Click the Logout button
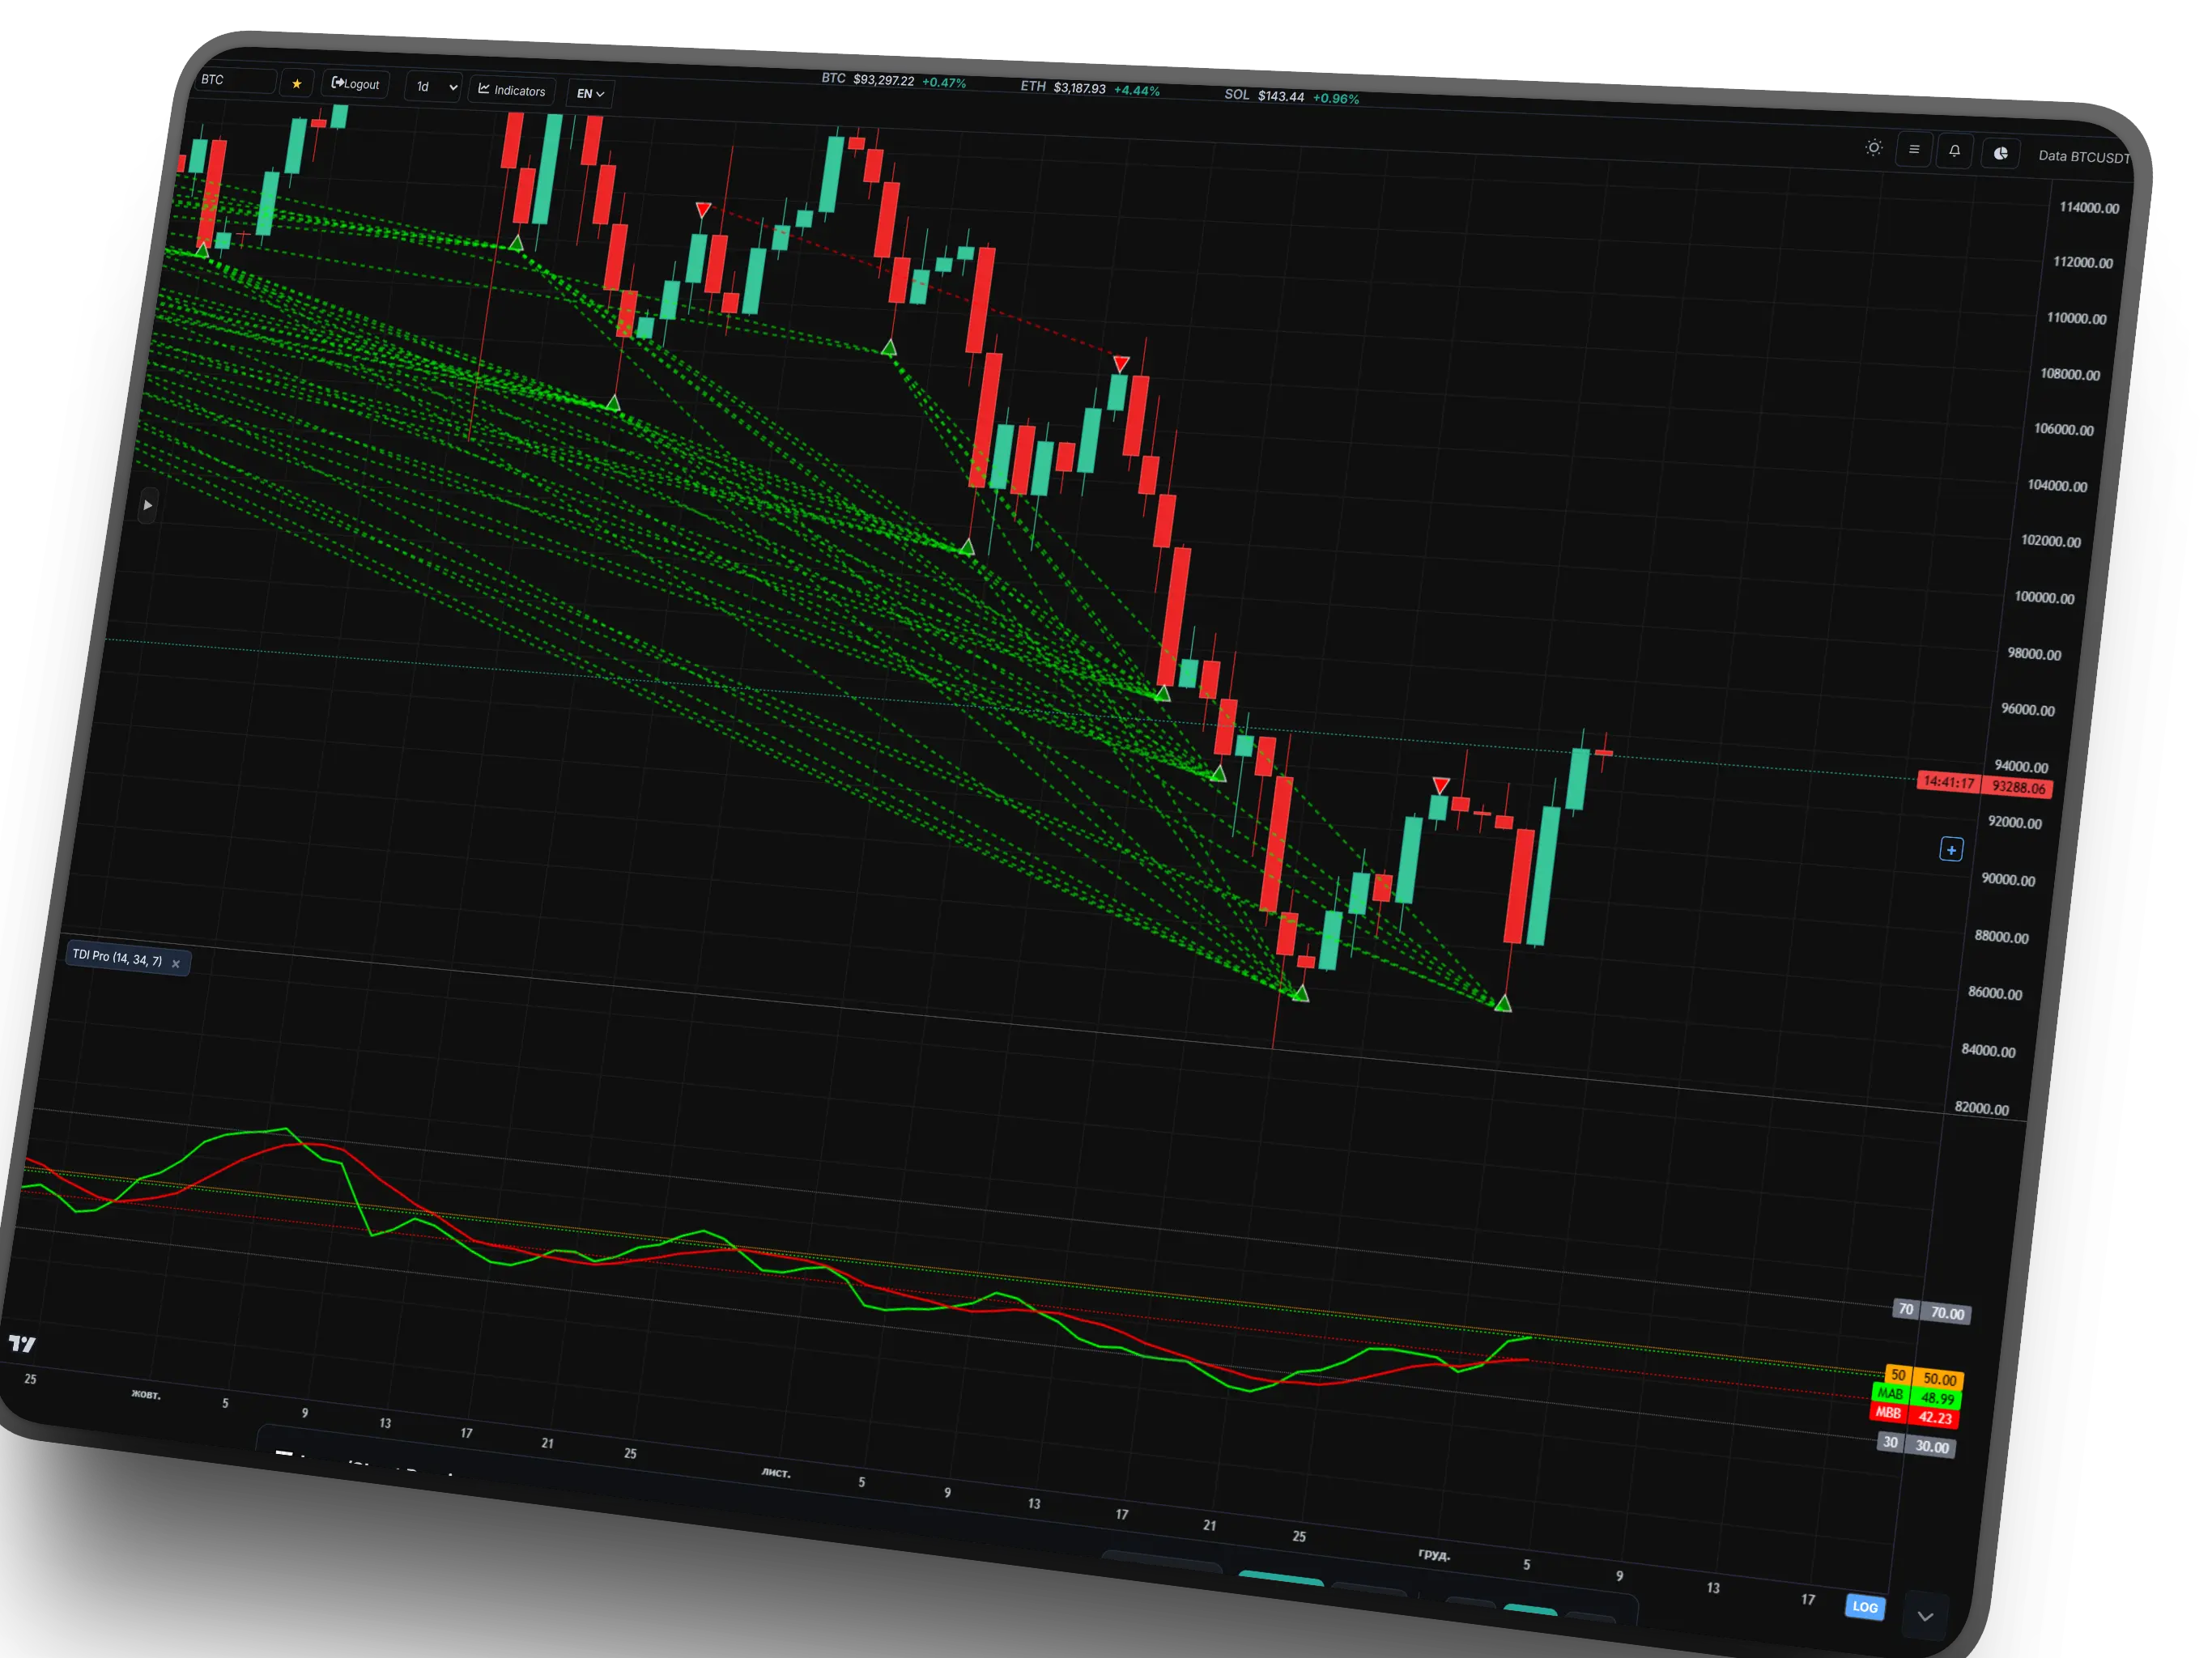This screenshot has height=1658, width=2212. pyautogui.click(x=356, y=85)
